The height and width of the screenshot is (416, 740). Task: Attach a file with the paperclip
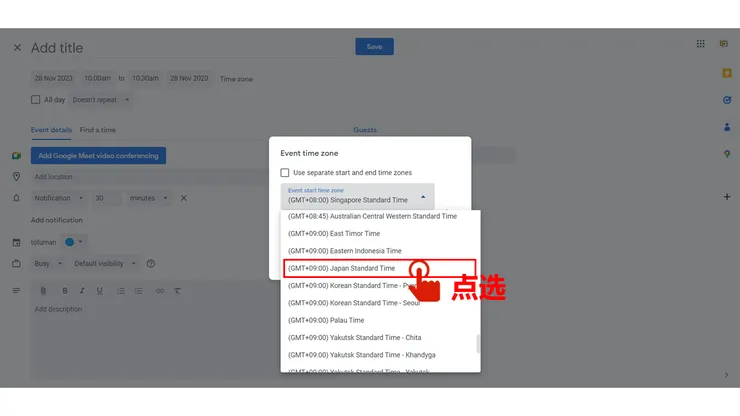point(43,291)
